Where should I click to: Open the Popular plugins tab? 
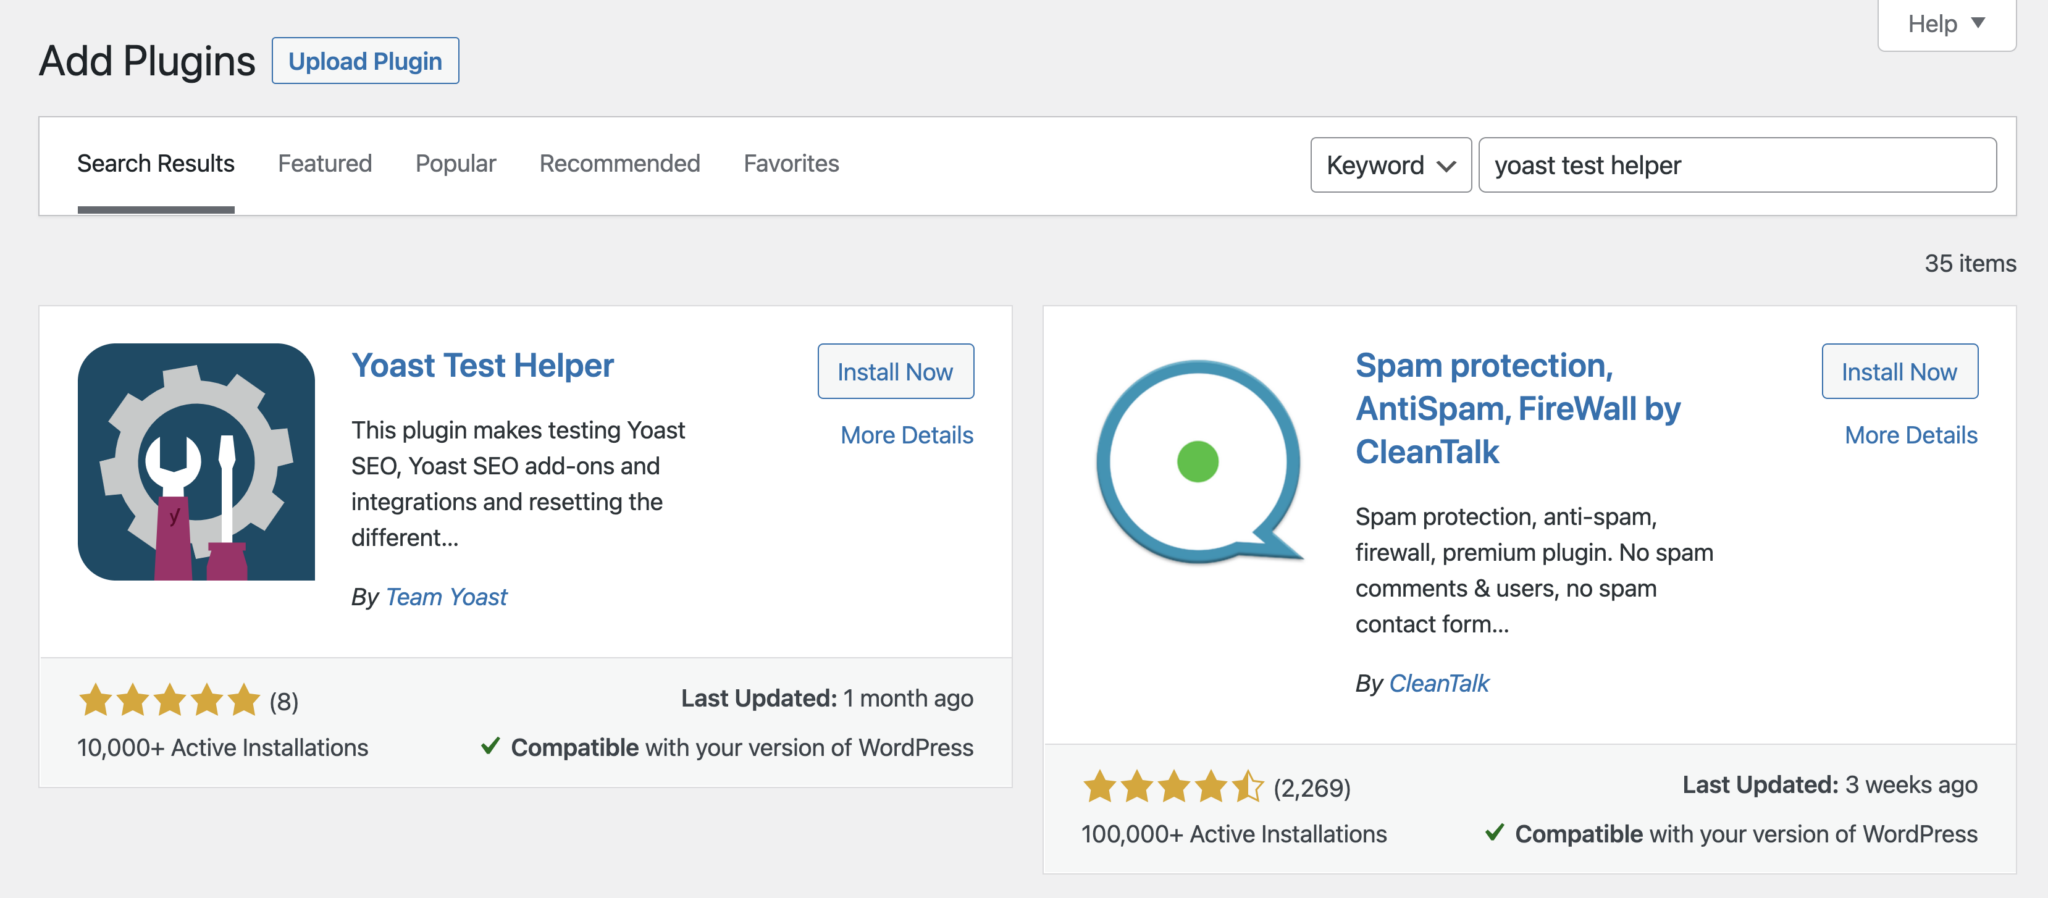coord(455,163)
